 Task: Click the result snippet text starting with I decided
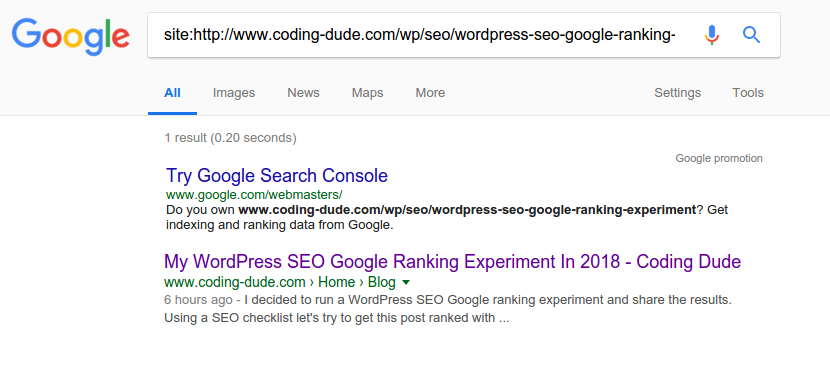(448, 309)
